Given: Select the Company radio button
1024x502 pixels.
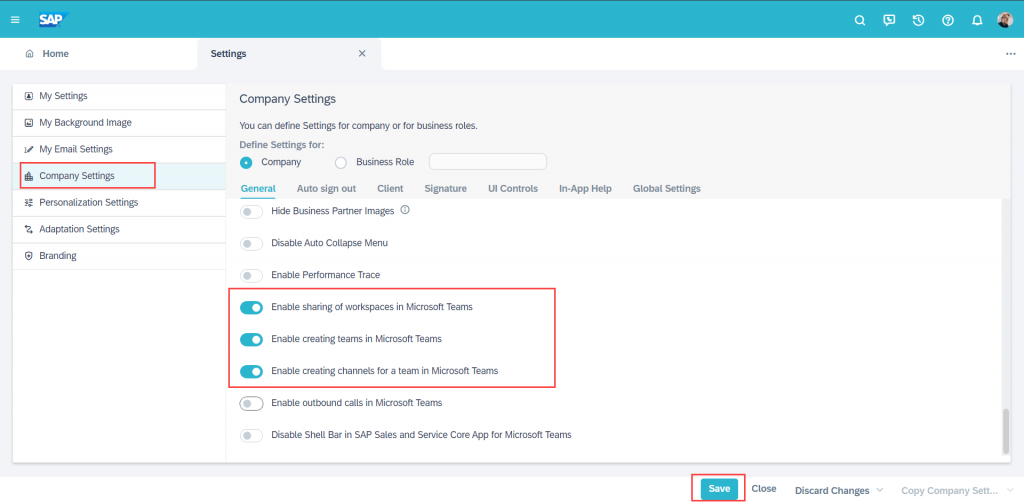Looking at the screenshot, I should pos(246,163).
